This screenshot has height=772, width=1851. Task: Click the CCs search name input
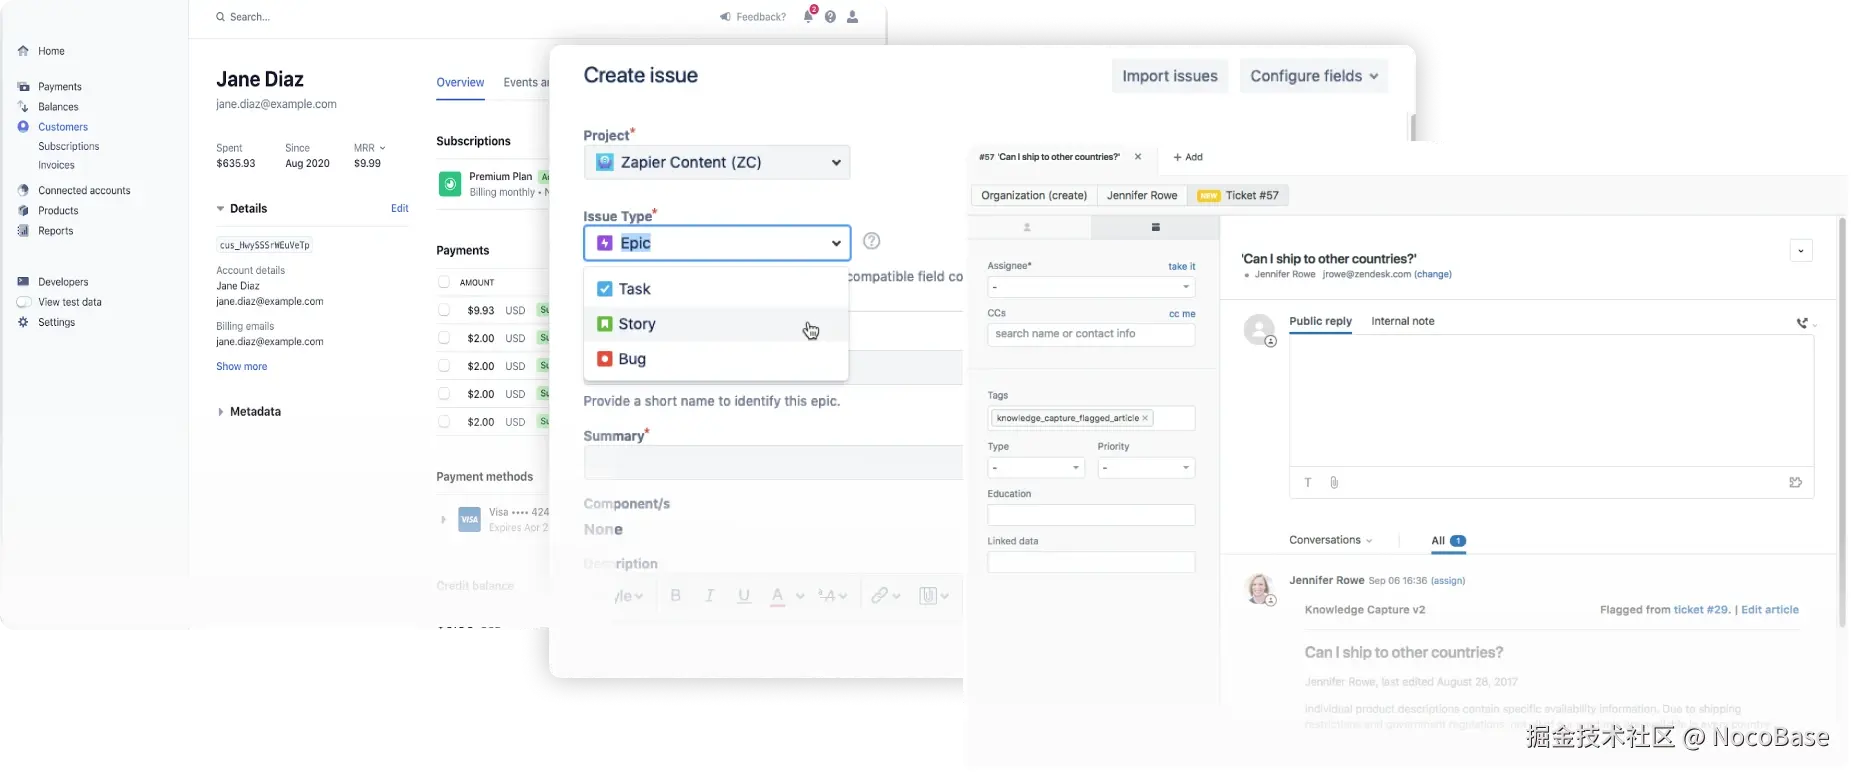click(x=1091, y=334)
